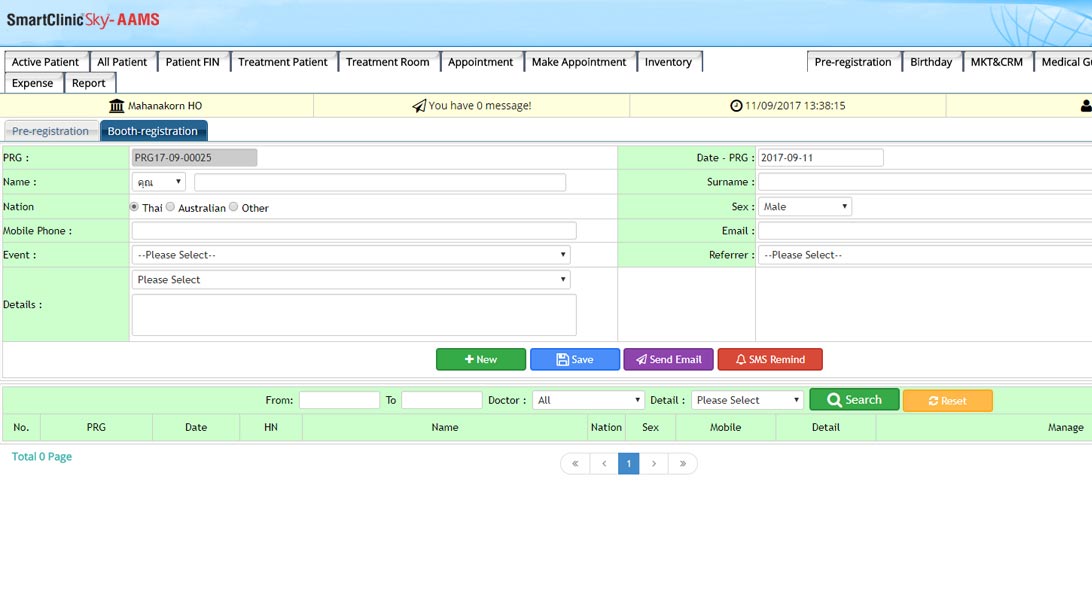Click the blue Save button
The height and width of the screenshot is (597, 1092).
click(x=574, y=360)
